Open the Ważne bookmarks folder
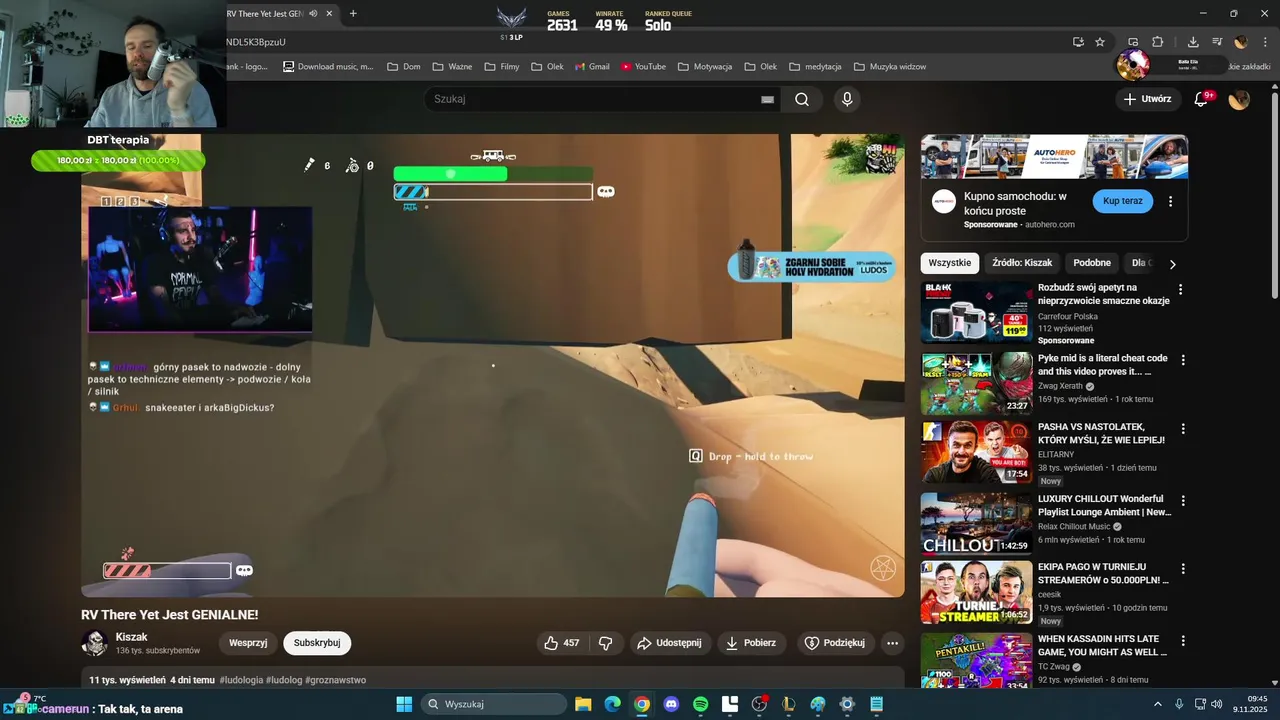This screenshot has height=720, width=1280. click(452, 67)
